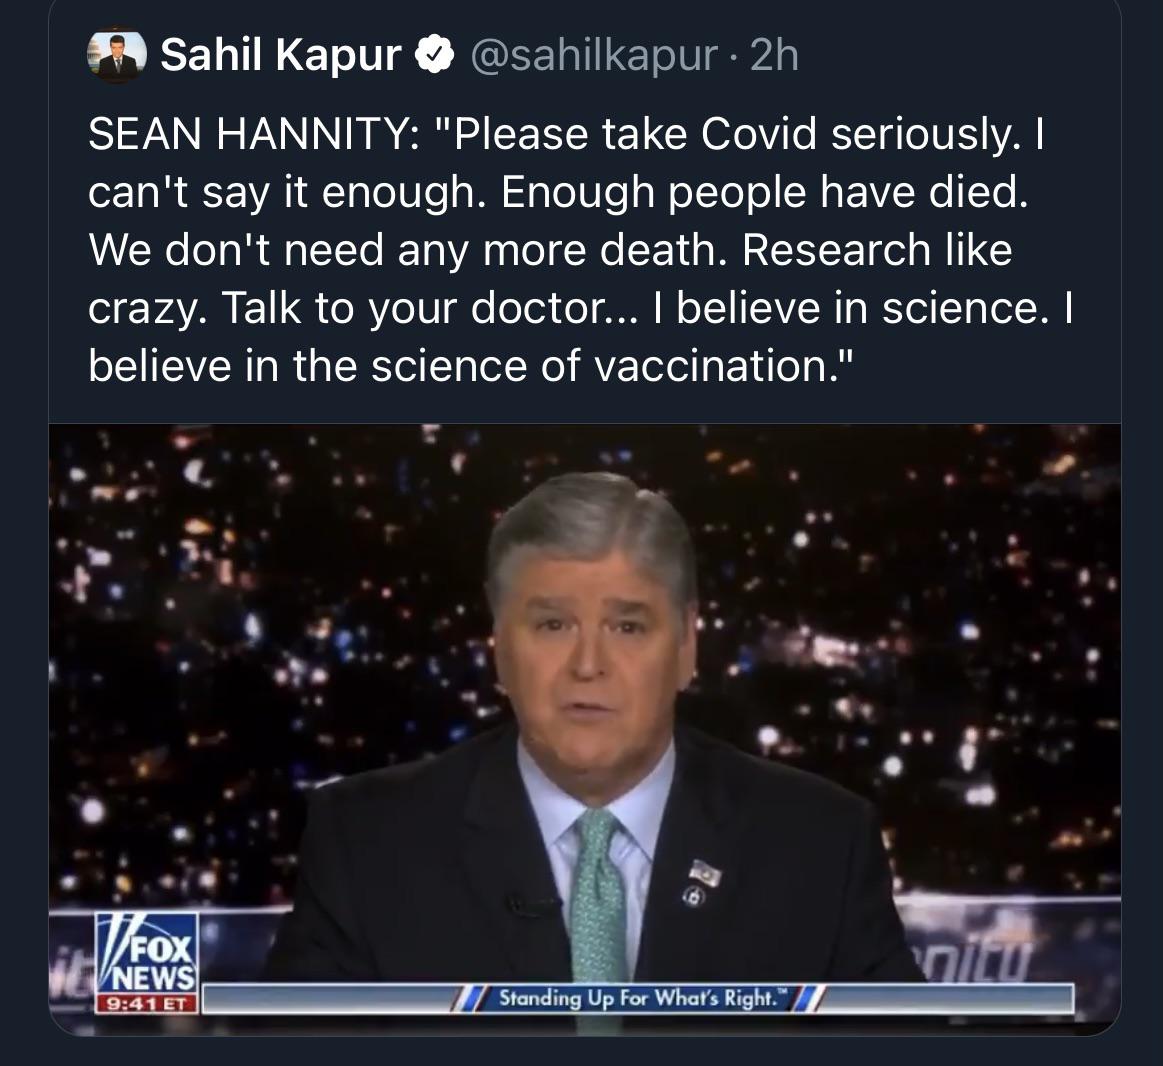The image size is (1163, 1066).
Task: Click the anchor's green patterned tie
Action: pyautogui.click(x=599, y=880)
